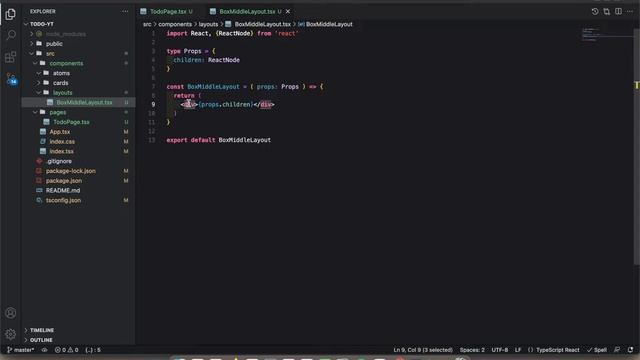Viewport: 640px width, 360px height.
Task: Click BoxMiddleLayout.tsx in breadcrumb
Action: 262,24
